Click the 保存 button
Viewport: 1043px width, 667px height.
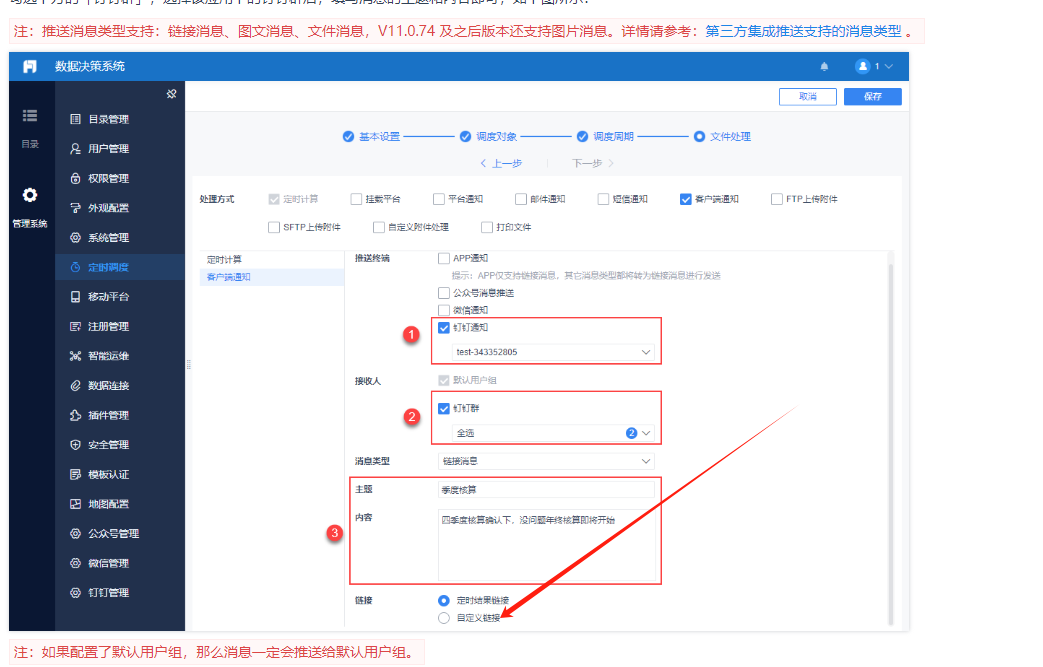tap(873, 96)
